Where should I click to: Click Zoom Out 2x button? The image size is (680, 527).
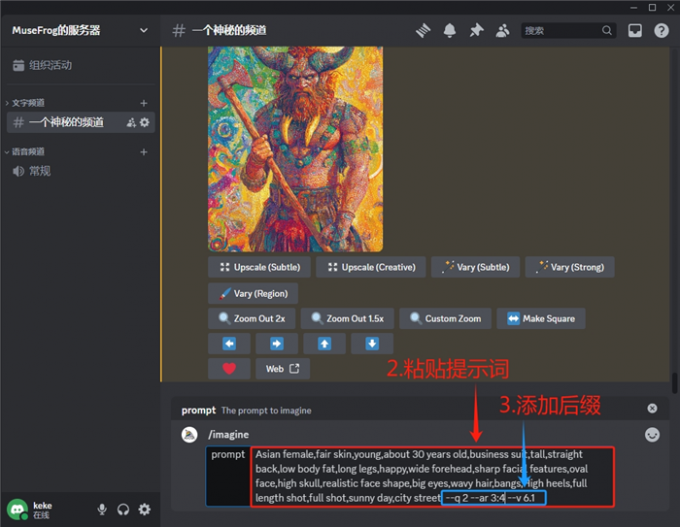[252, 318]
